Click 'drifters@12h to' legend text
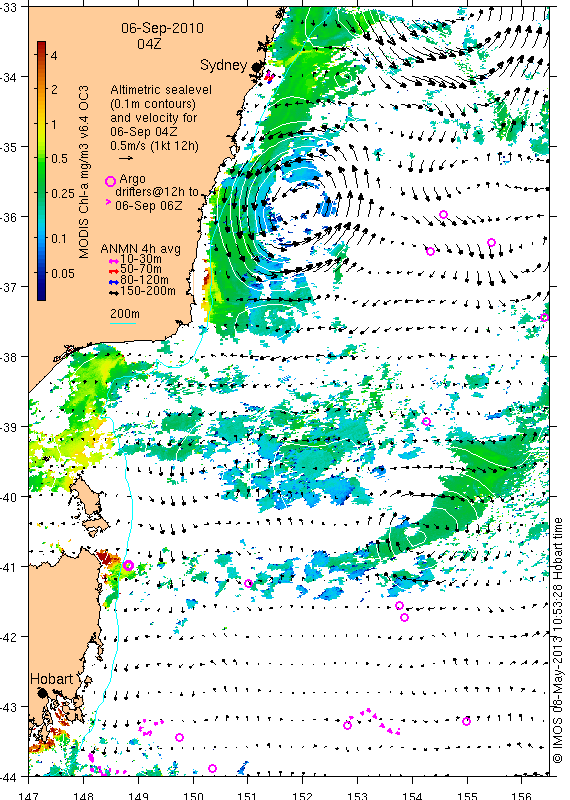This screenshot has height=800, width=570. pyautogui.click(x=157, y=192)
